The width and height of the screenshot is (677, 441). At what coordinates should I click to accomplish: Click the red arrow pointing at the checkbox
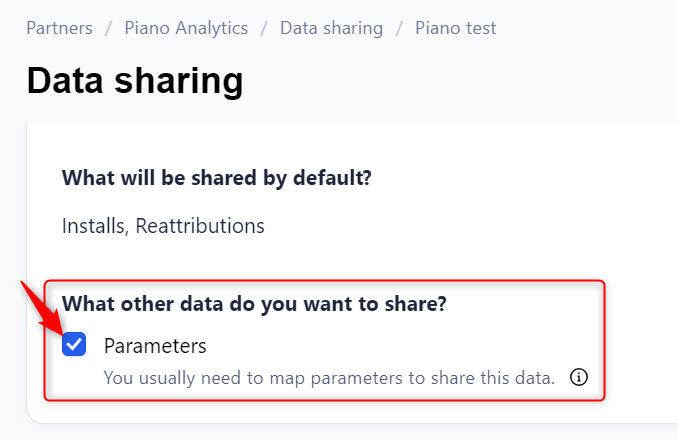[x=40, y=310]
